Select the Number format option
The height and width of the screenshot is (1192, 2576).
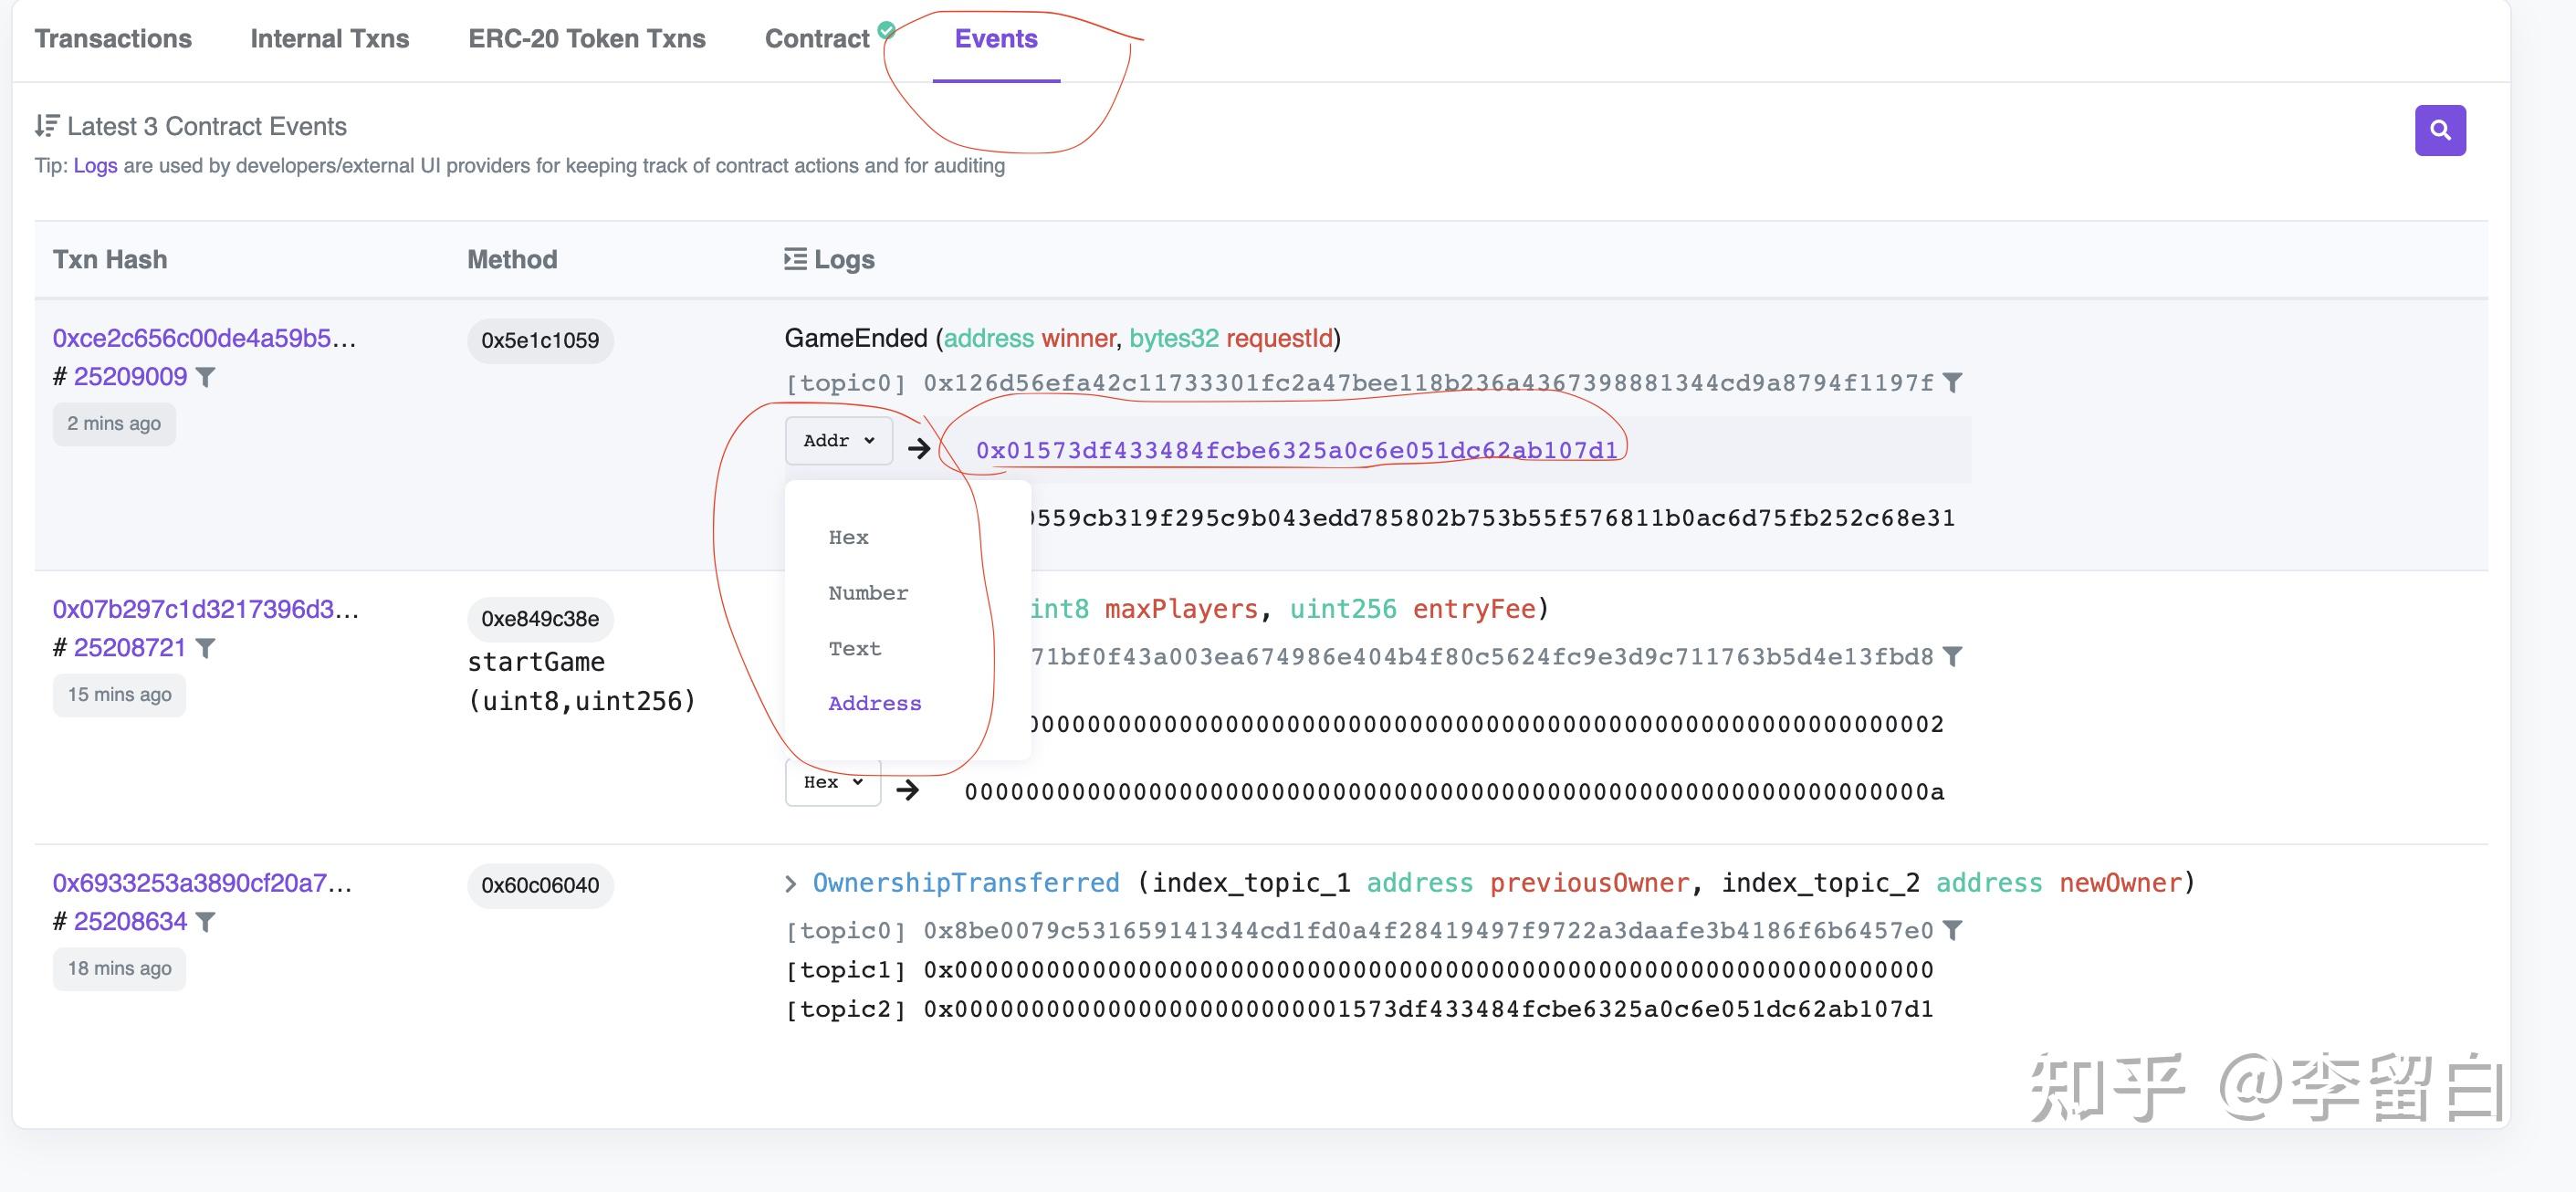[x=868, y=593]
